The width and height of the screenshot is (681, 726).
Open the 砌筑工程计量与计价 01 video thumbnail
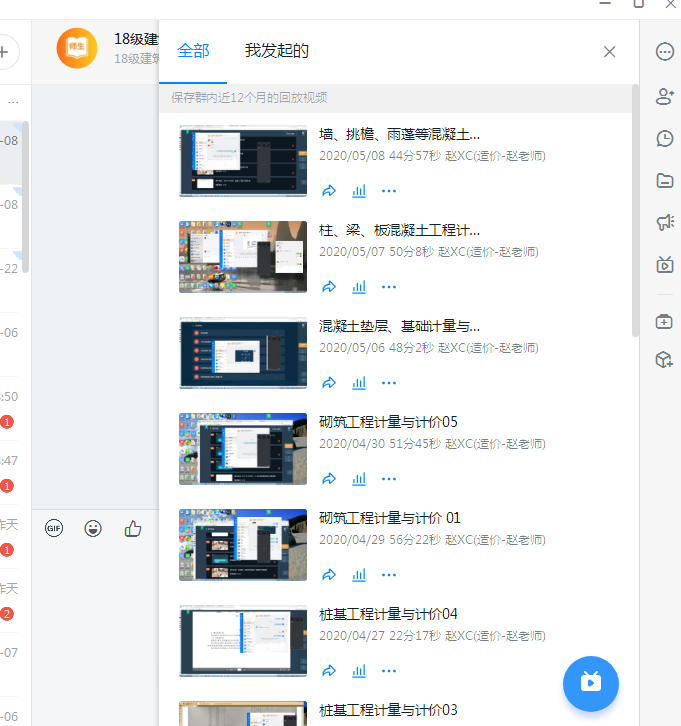(243, 544)
